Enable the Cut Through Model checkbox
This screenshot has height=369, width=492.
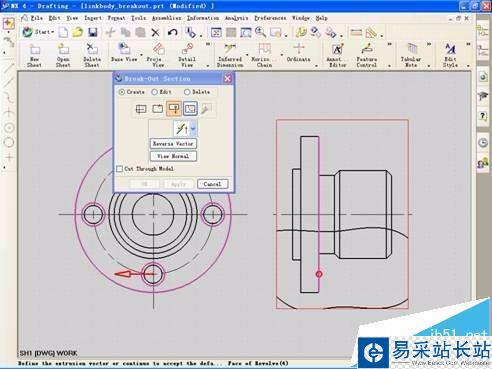tap(120, 169)
